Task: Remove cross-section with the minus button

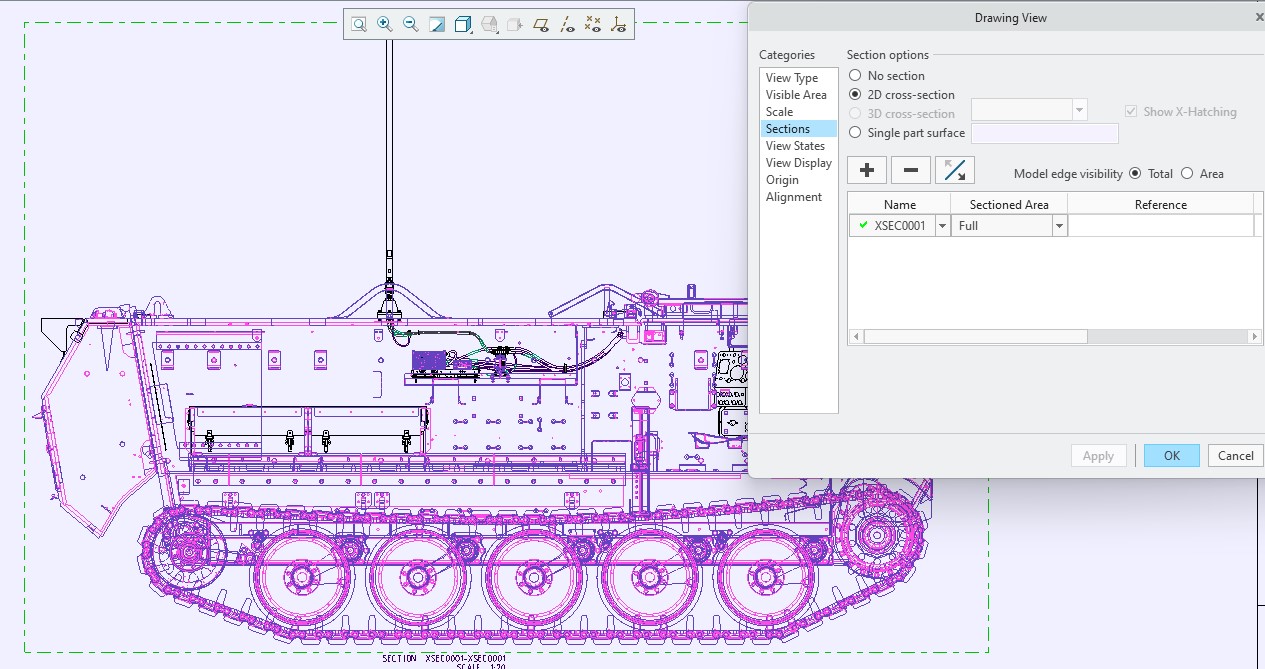Action: [x=910, y=170]
